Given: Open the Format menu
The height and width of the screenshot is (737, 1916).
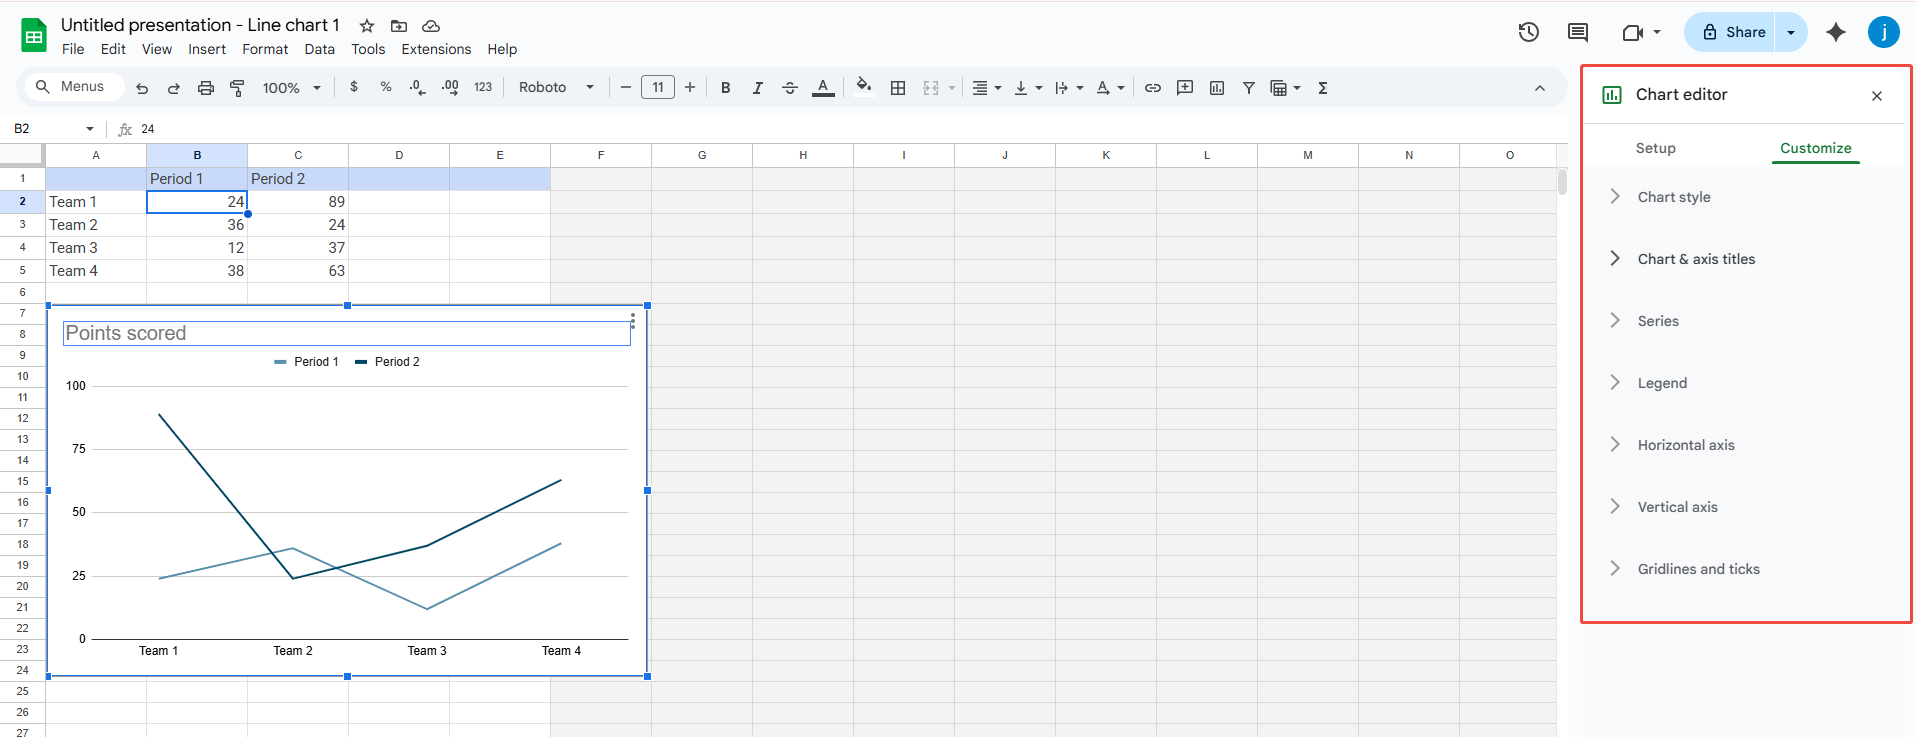Looking at the screenshot, I should coord(265,49).
